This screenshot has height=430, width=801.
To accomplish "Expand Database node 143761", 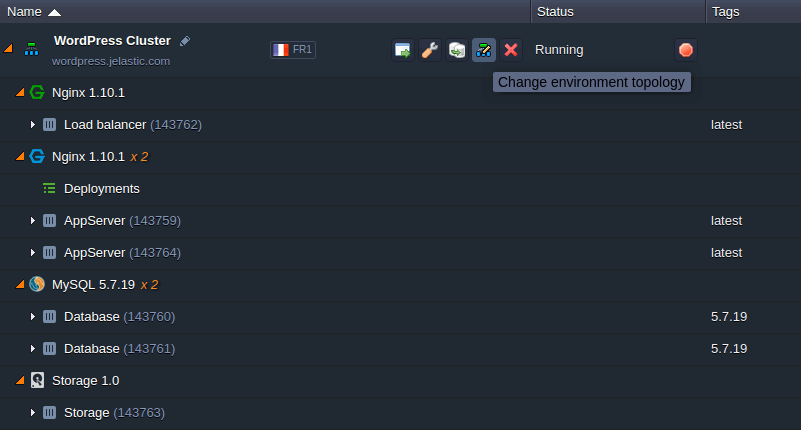I will pyautogui.click(x=32, y=349).
